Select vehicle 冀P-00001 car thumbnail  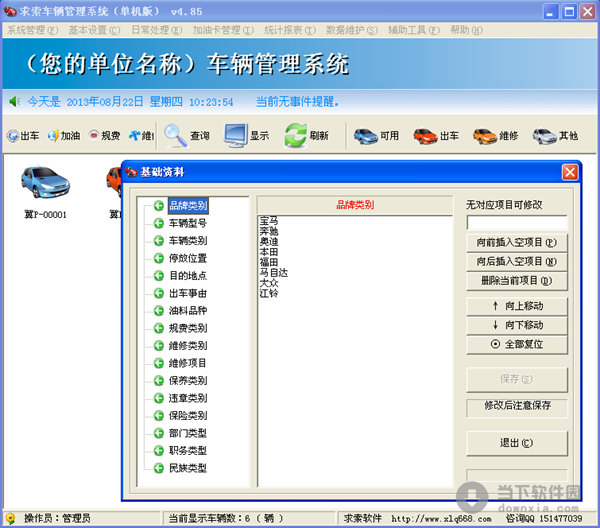tap(45, 183)
